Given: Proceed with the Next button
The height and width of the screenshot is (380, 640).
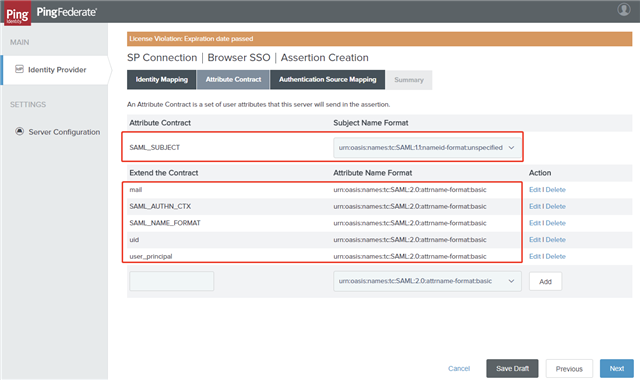Looking at the screenshot, I should 617,369.
